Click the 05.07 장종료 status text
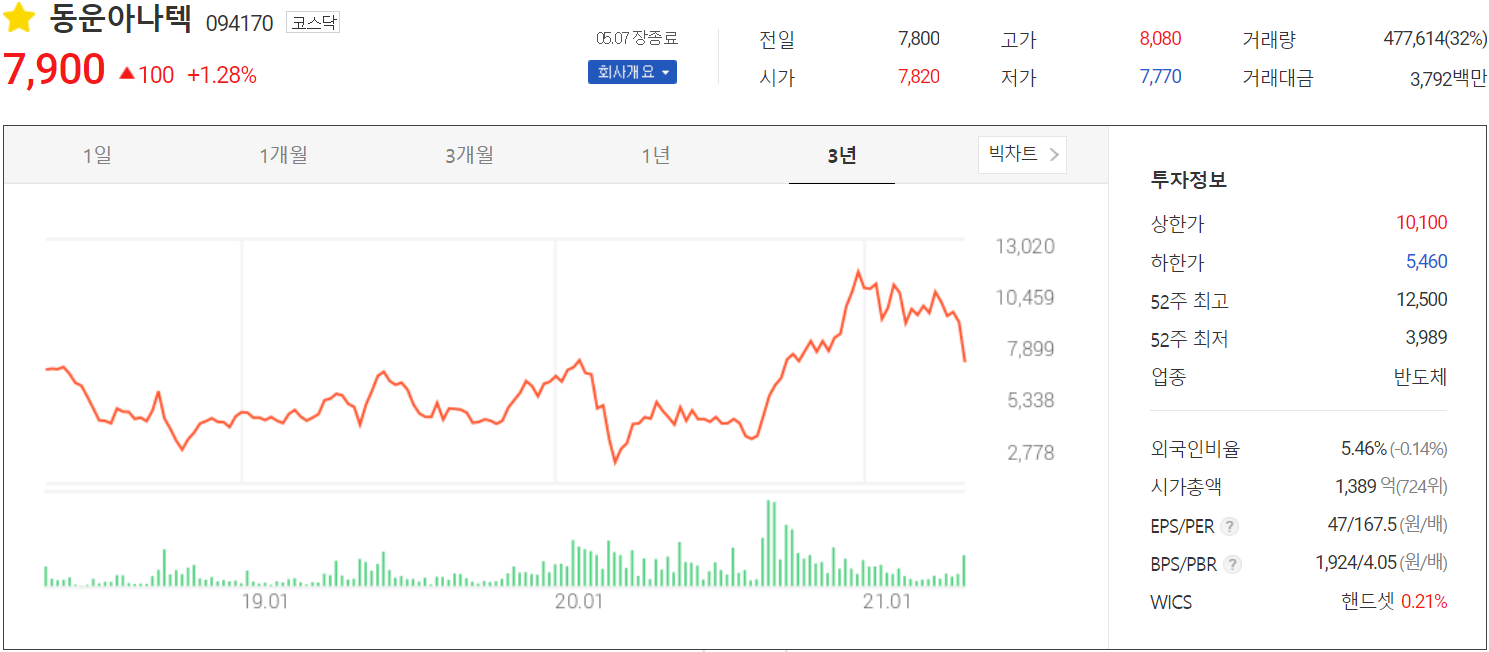Viewport: 1489px width, 652px height. tap(637, 39)
